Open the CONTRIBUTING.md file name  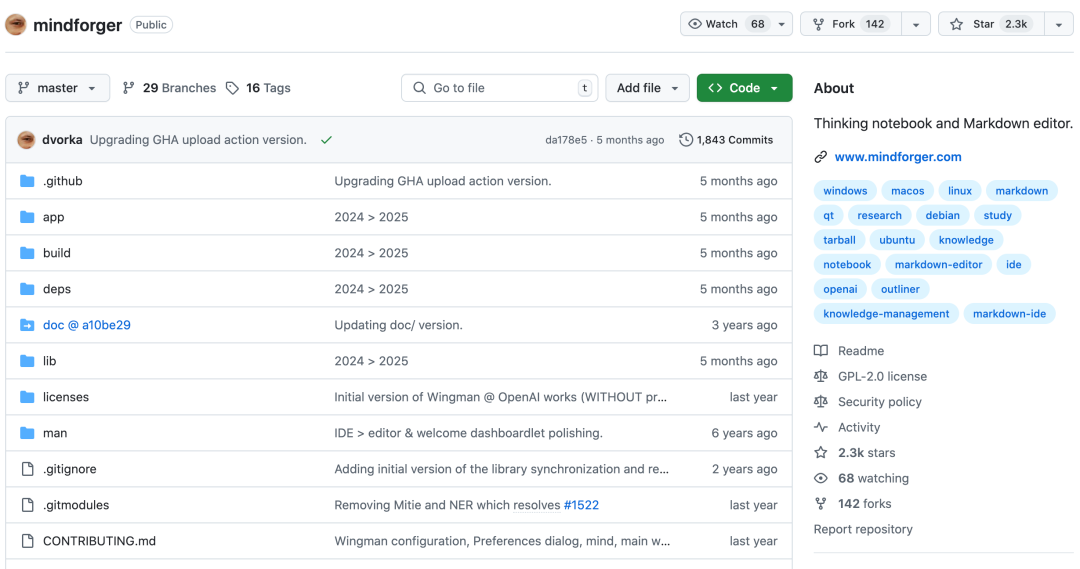(99, 541)
